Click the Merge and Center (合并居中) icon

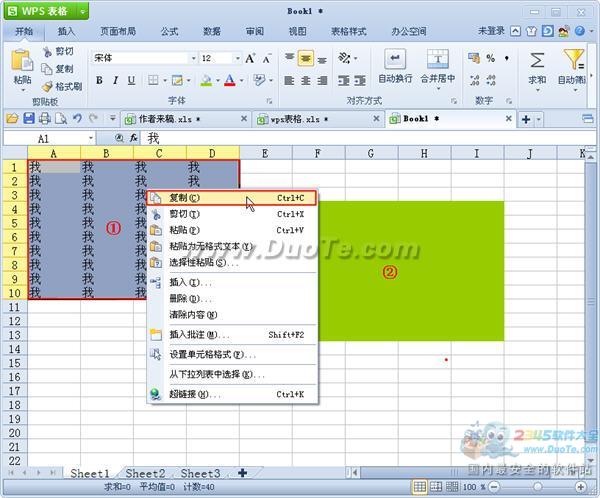coord(438,59)
